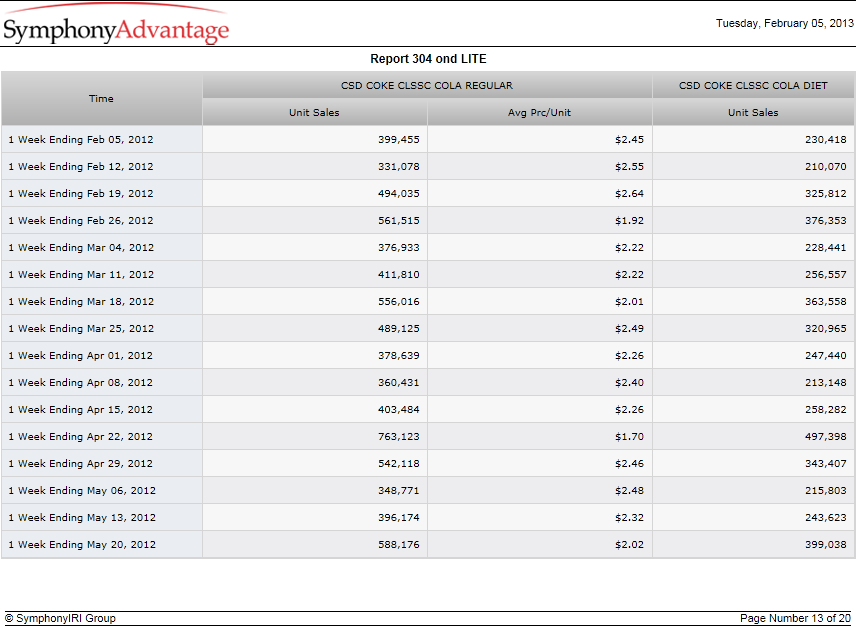
Task: Select row '1 Week Ending May 13, 2012'
Action: (427, 517)
